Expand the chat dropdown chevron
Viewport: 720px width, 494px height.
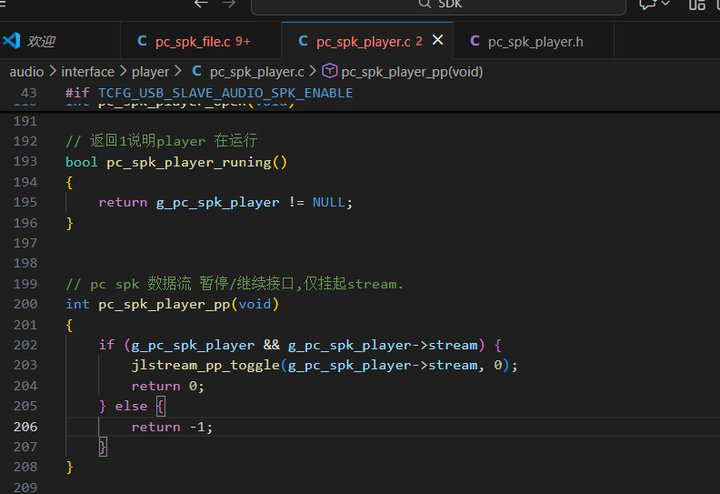pos(665,4)
